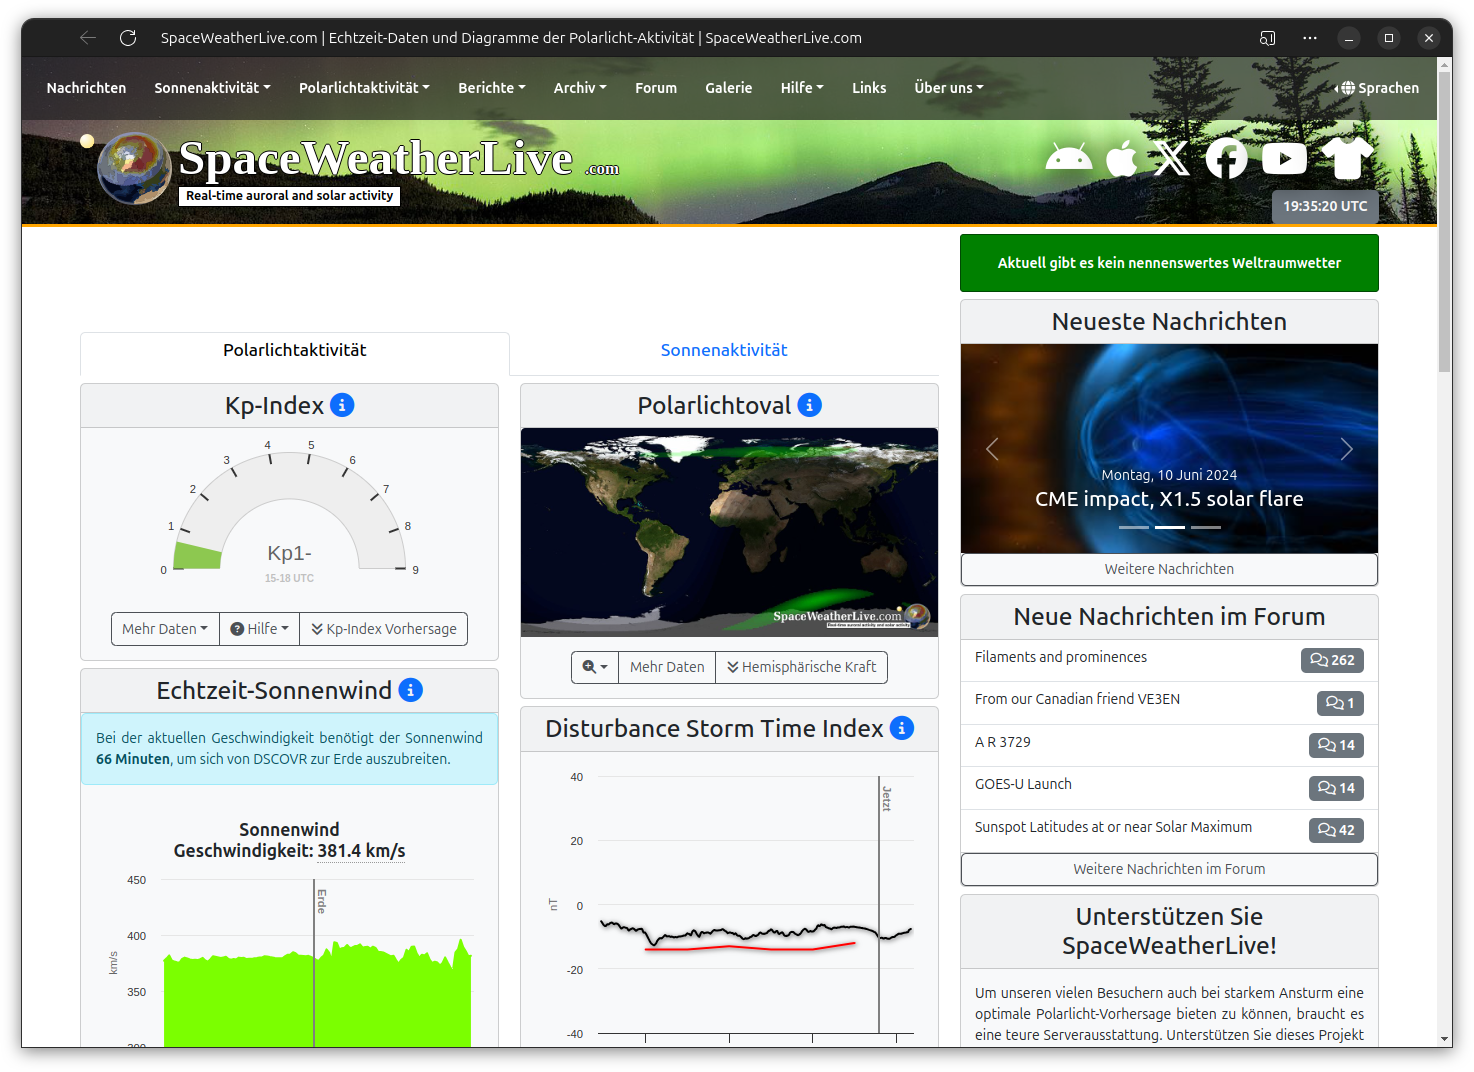Open the YouTube channel icon
The height and width of the screenshot is (1072, 1474).
(x=1284, y=158)
